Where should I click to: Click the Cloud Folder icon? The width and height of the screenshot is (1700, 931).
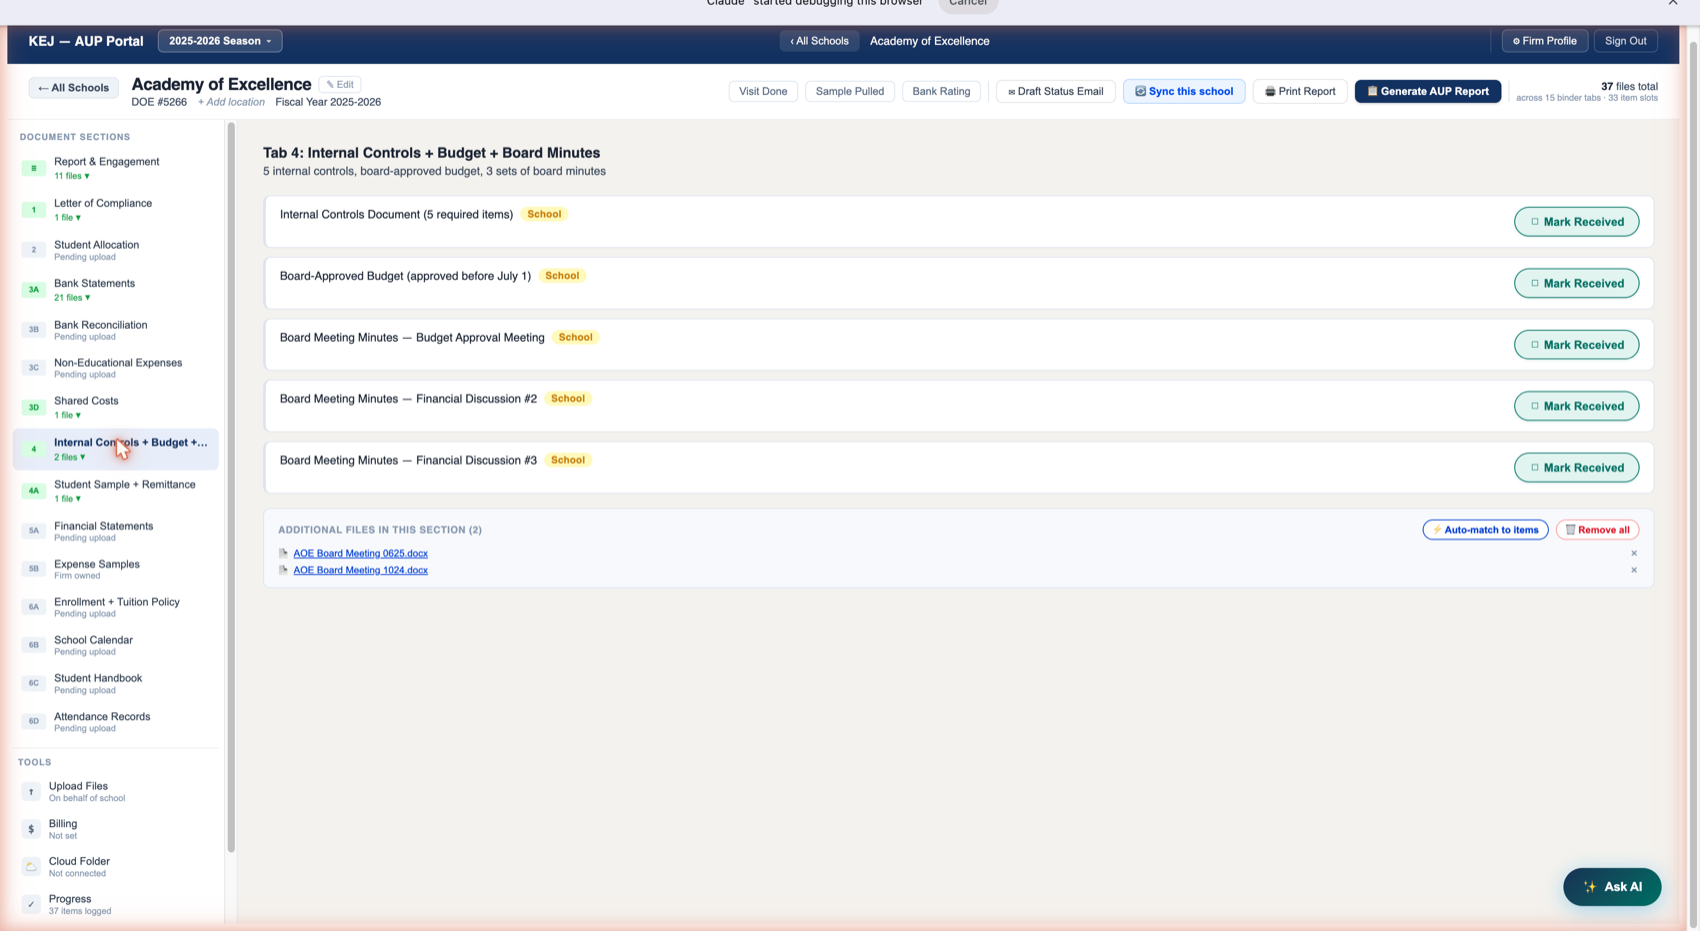(x=31, y=866)
